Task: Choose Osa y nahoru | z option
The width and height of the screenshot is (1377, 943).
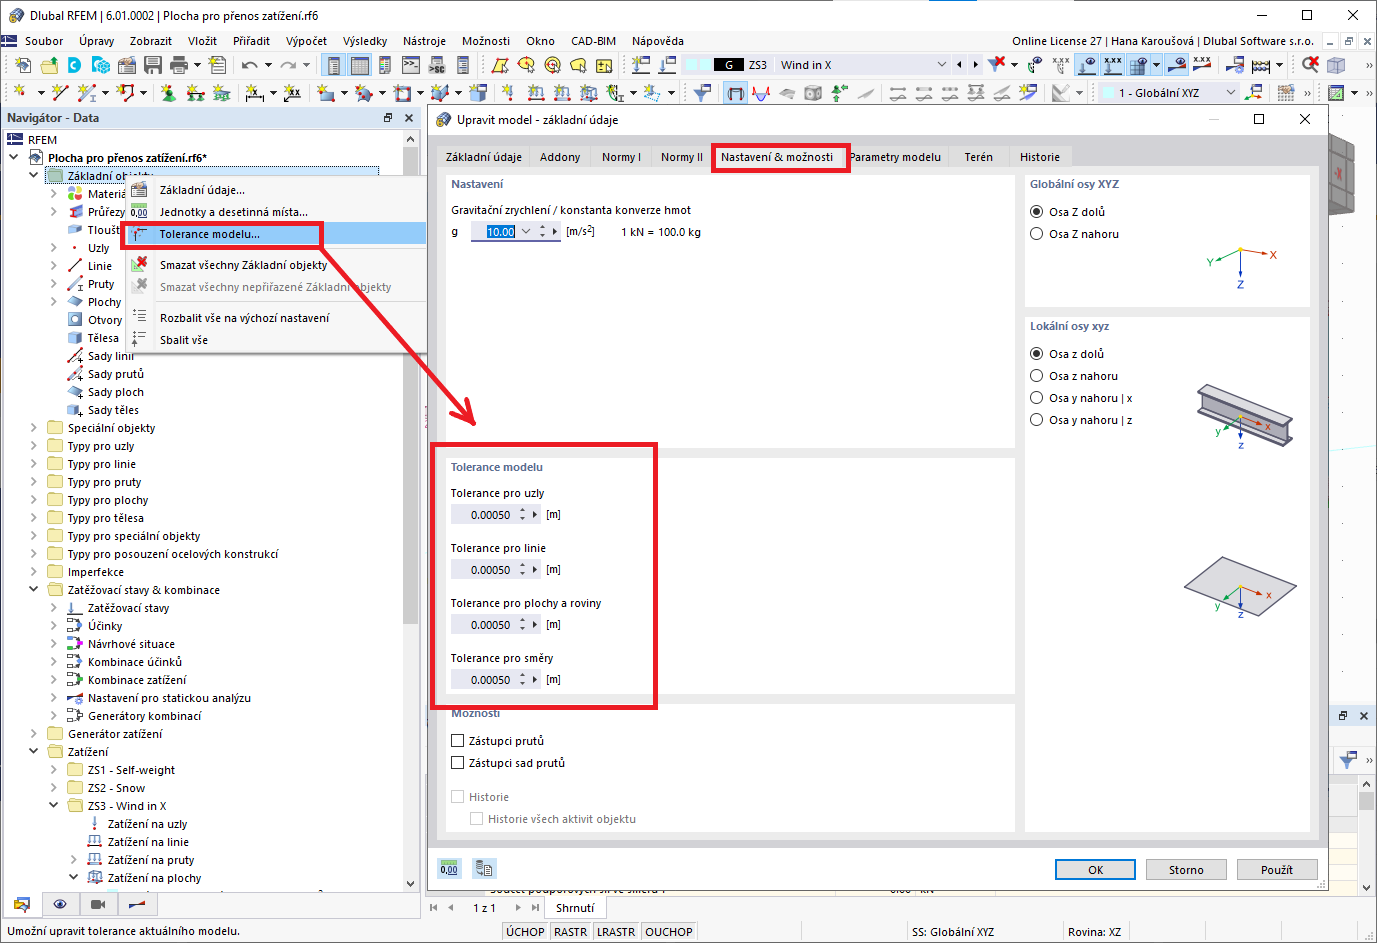Action: pos(1037,420)
